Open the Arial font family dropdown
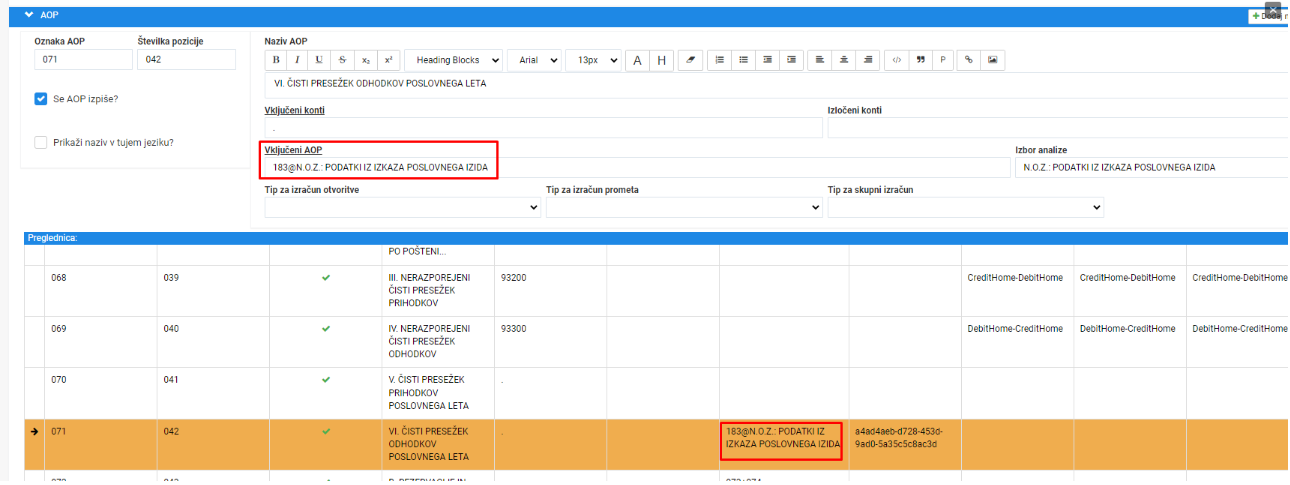The width and height of the screenshot is (1290, 485). 535,60
